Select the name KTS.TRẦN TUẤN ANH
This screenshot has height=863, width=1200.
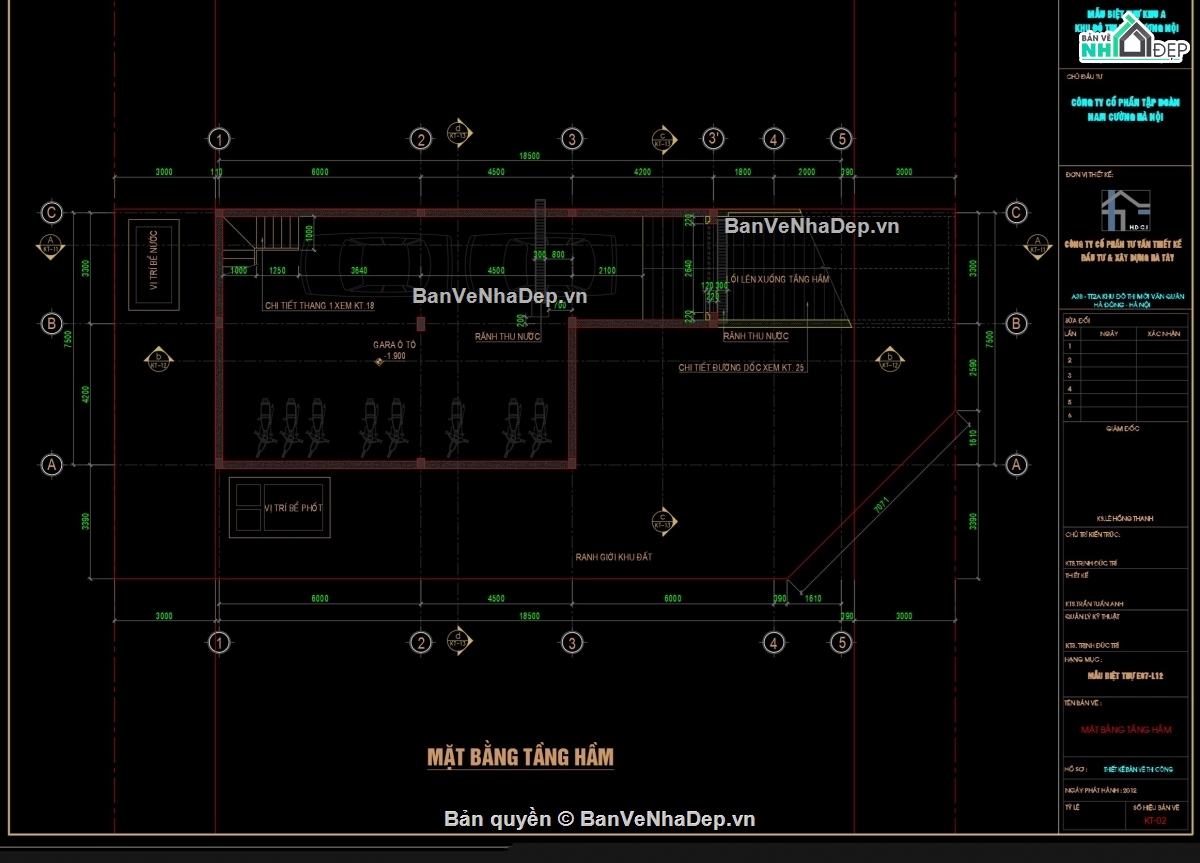point(1095,604)
